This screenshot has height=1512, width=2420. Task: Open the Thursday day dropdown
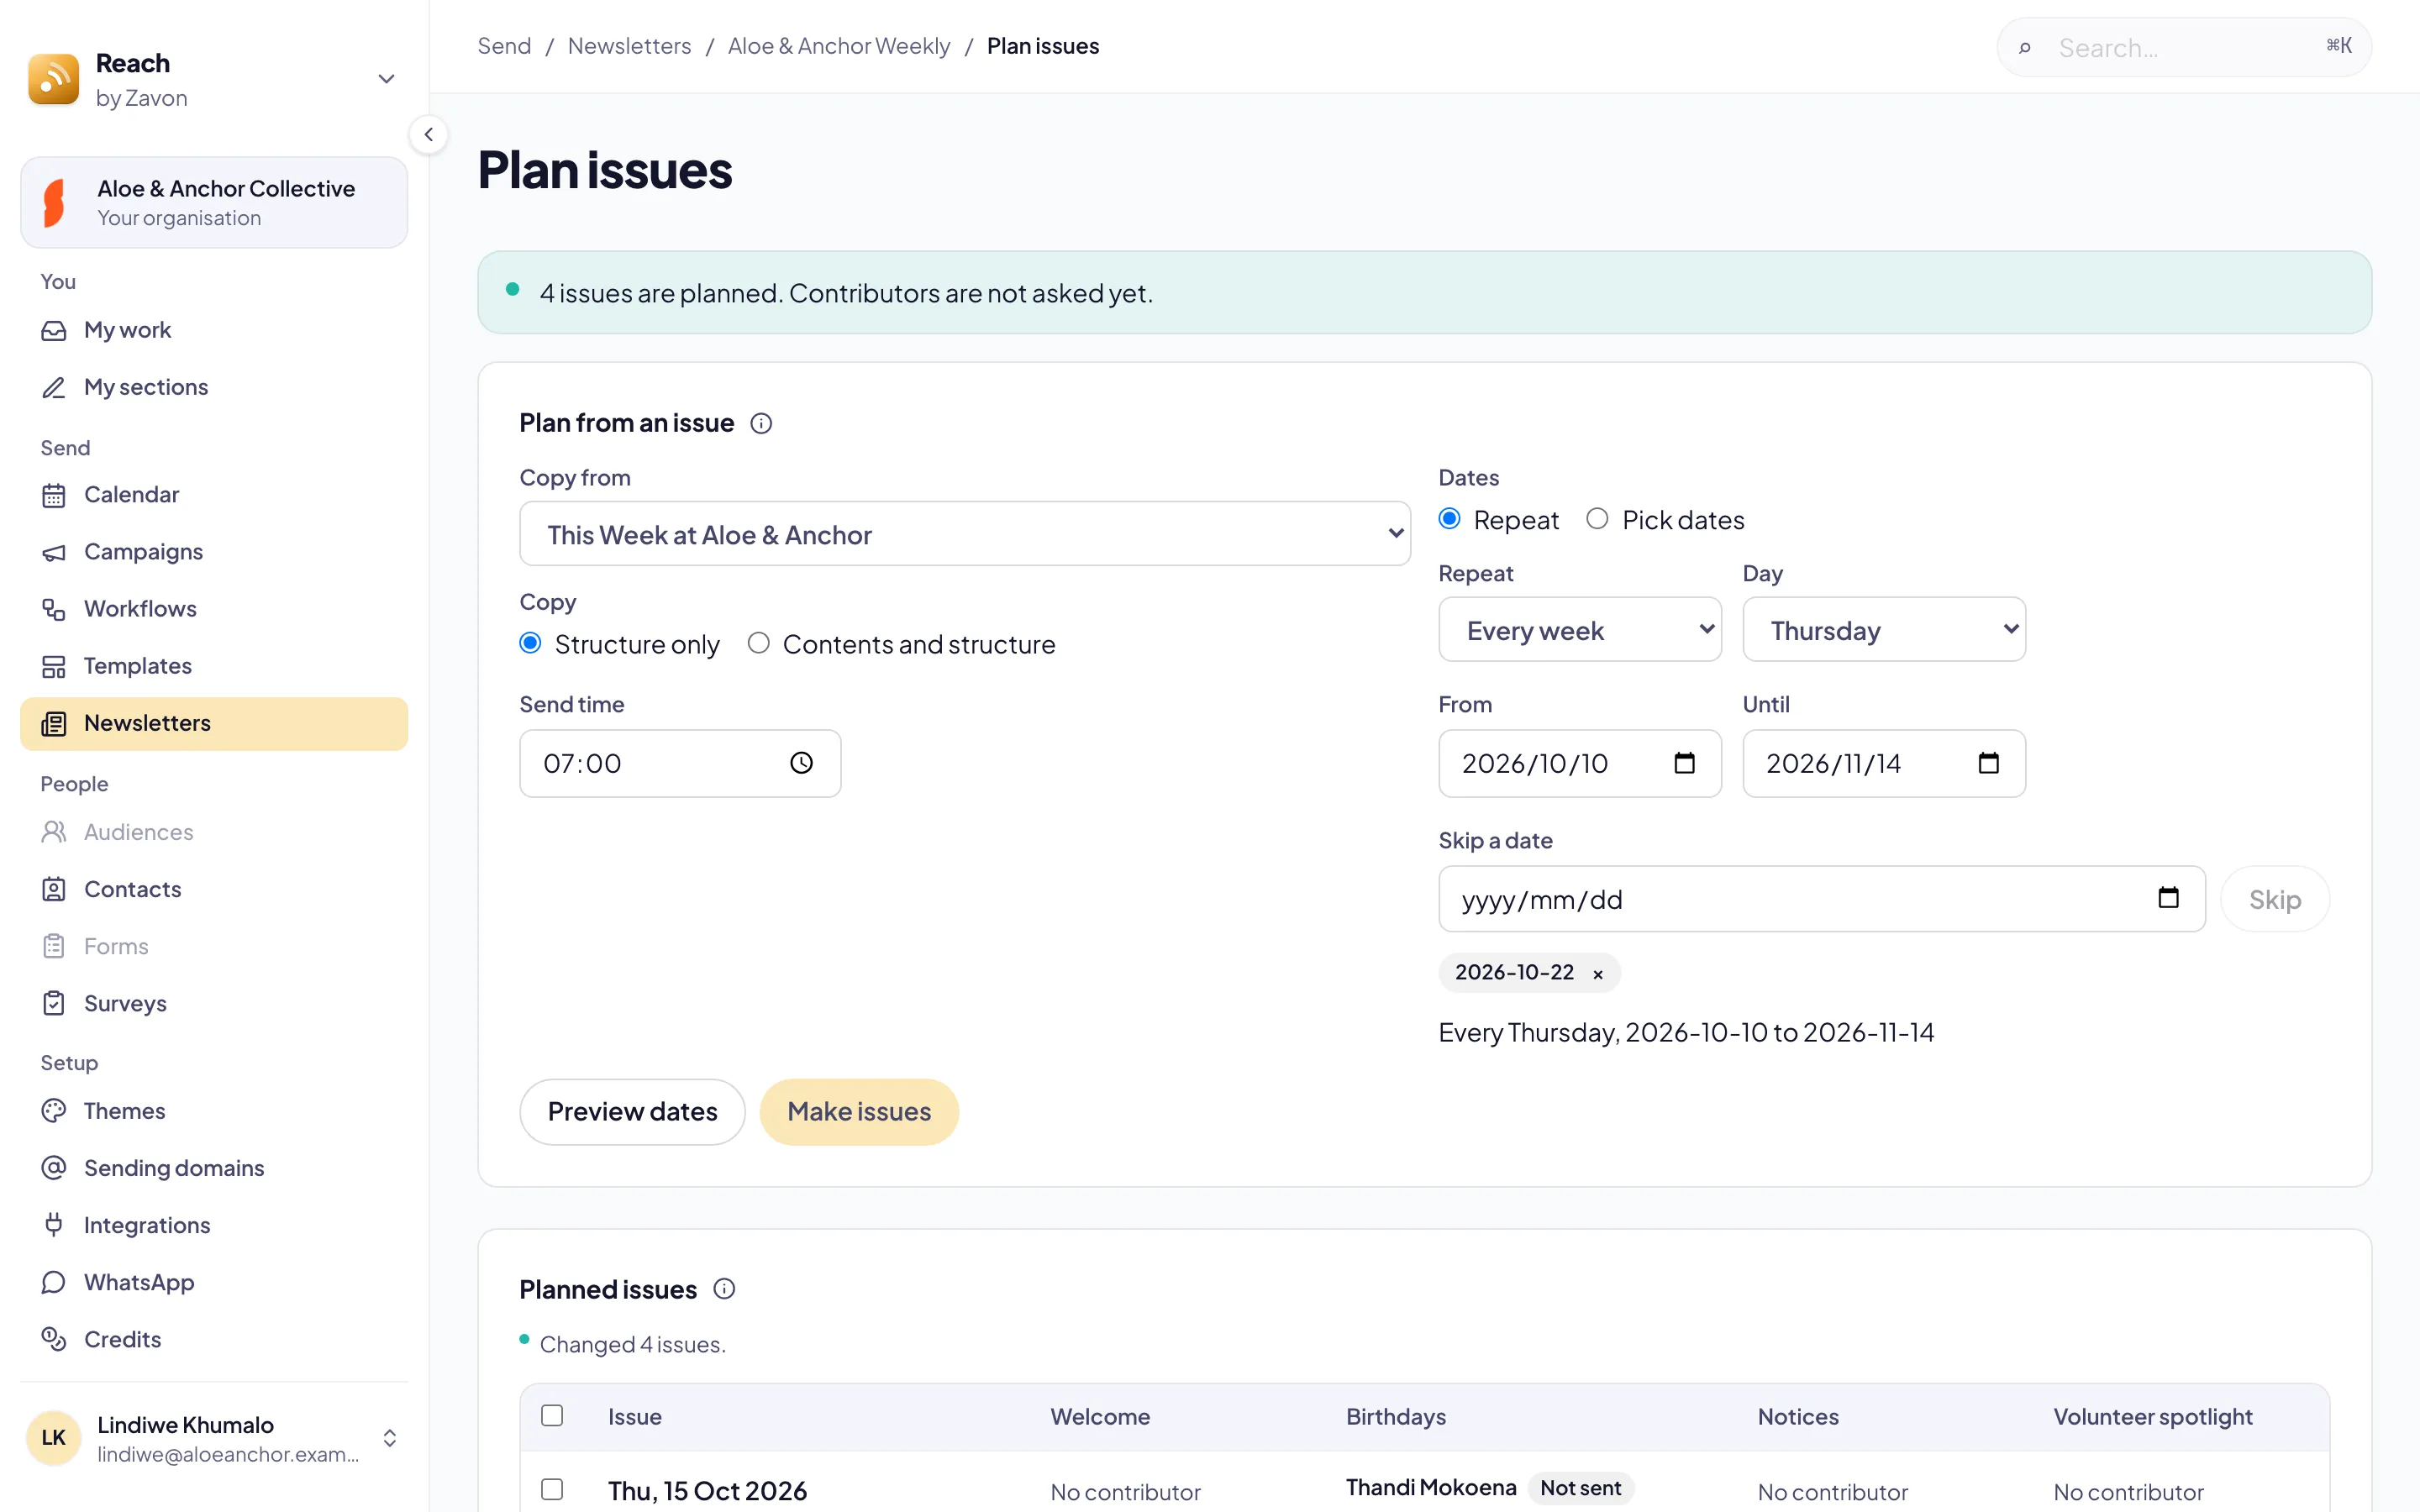click(x=1884, y=630)
